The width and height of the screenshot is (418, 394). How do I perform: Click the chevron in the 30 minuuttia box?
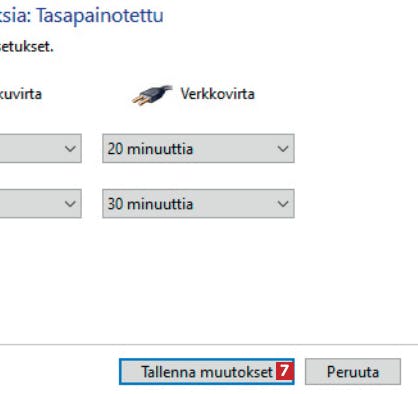[283, 204]
